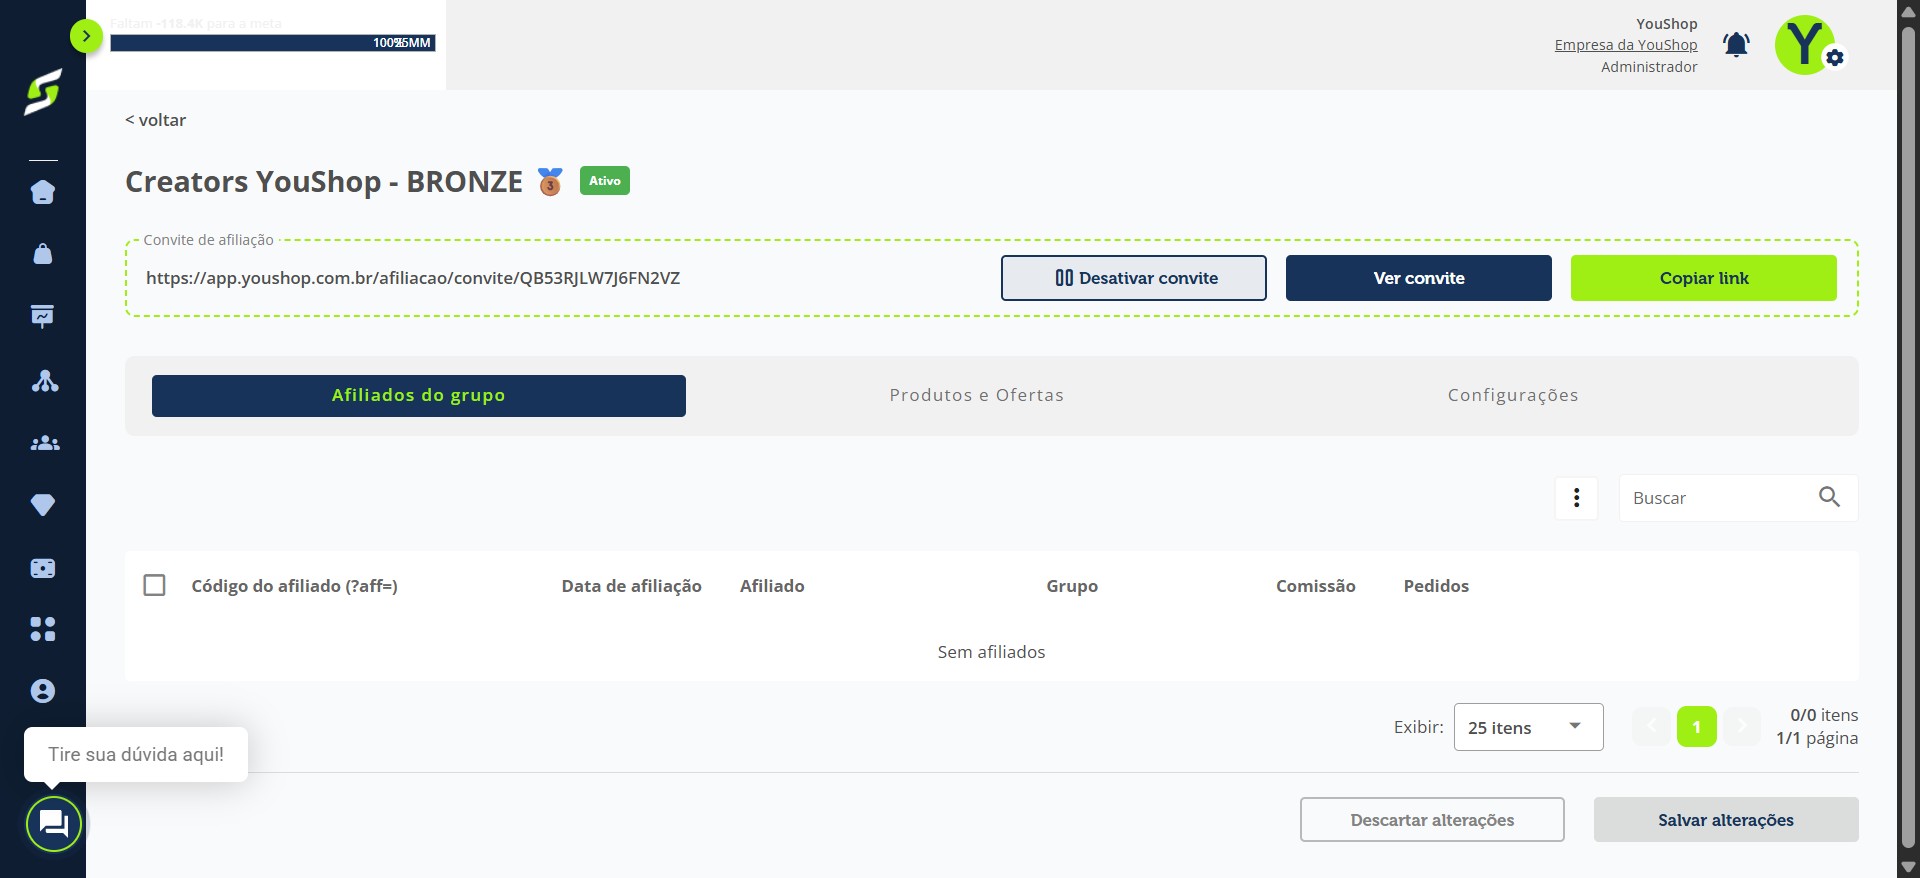The height and width of the screenshot is (878, 1920).
Task: Switch to the Produtos e Ofertas tab
Action: (x=977, y=396)
